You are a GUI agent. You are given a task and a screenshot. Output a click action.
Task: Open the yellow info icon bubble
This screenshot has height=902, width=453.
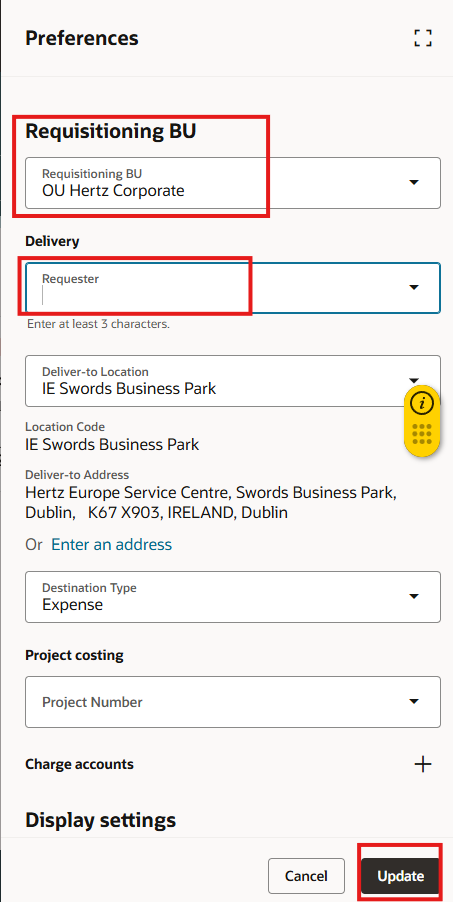pyautogui.click(x=422, y=404)
